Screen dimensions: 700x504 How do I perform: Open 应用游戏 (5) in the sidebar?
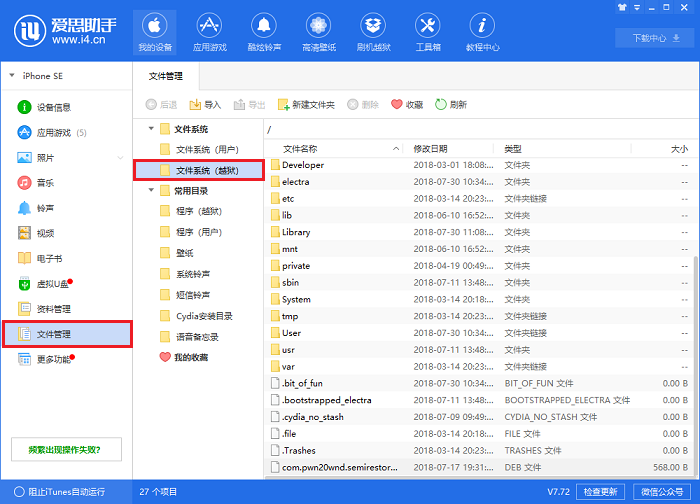[52, 133]
